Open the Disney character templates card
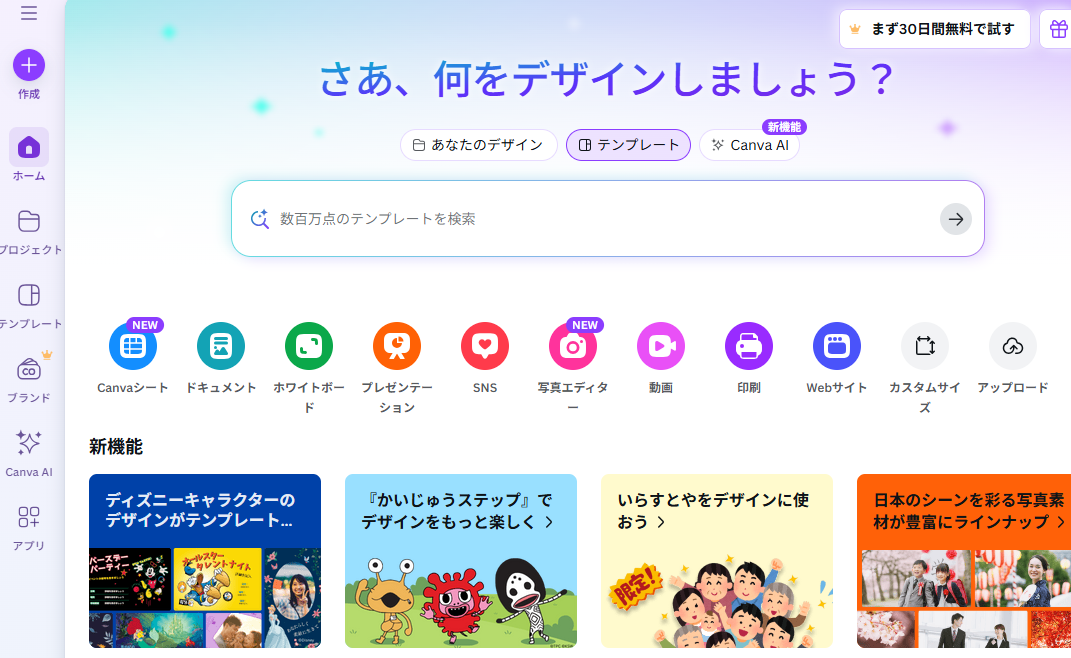1071x658 pixels. [x=205, y=561]
